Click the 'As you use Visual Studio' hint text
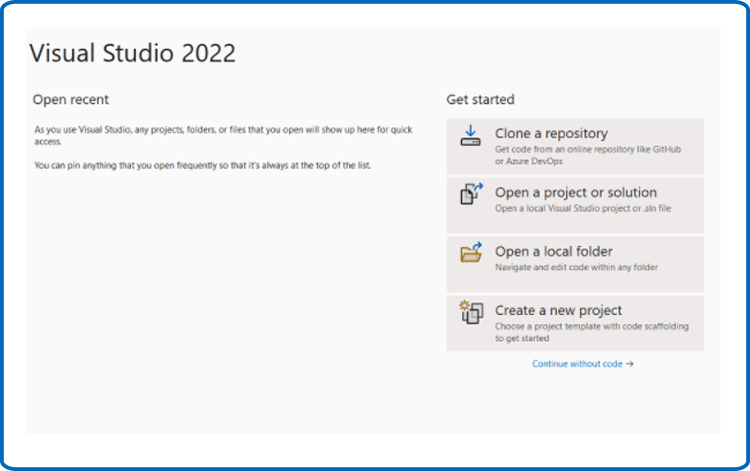750x471 pixels. pos(223,135)
